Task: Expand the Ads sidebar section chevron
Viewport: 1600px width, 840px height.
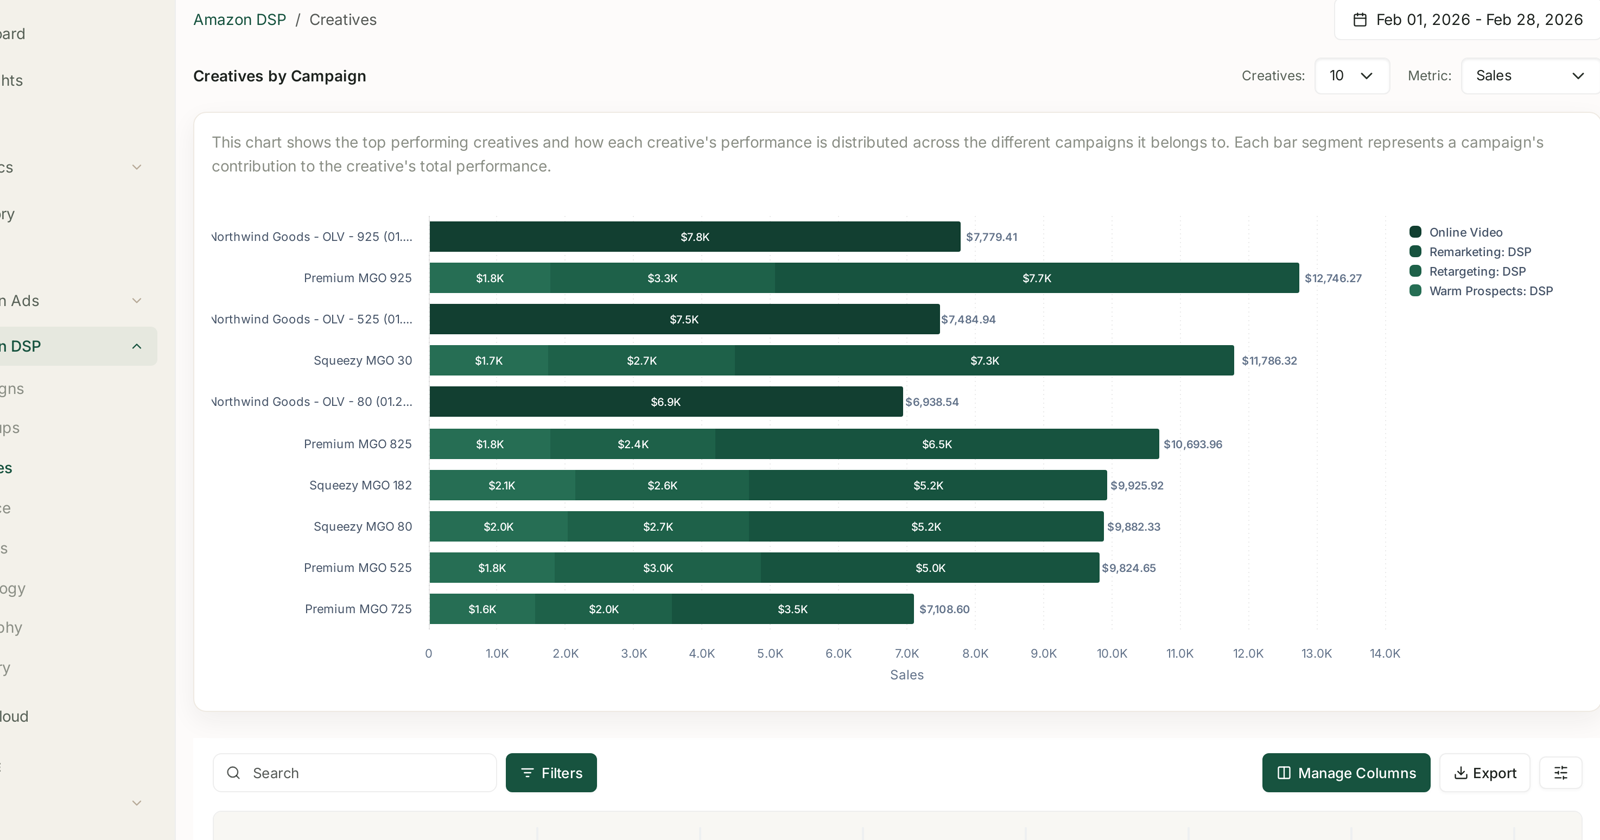Action: (137, 301)
